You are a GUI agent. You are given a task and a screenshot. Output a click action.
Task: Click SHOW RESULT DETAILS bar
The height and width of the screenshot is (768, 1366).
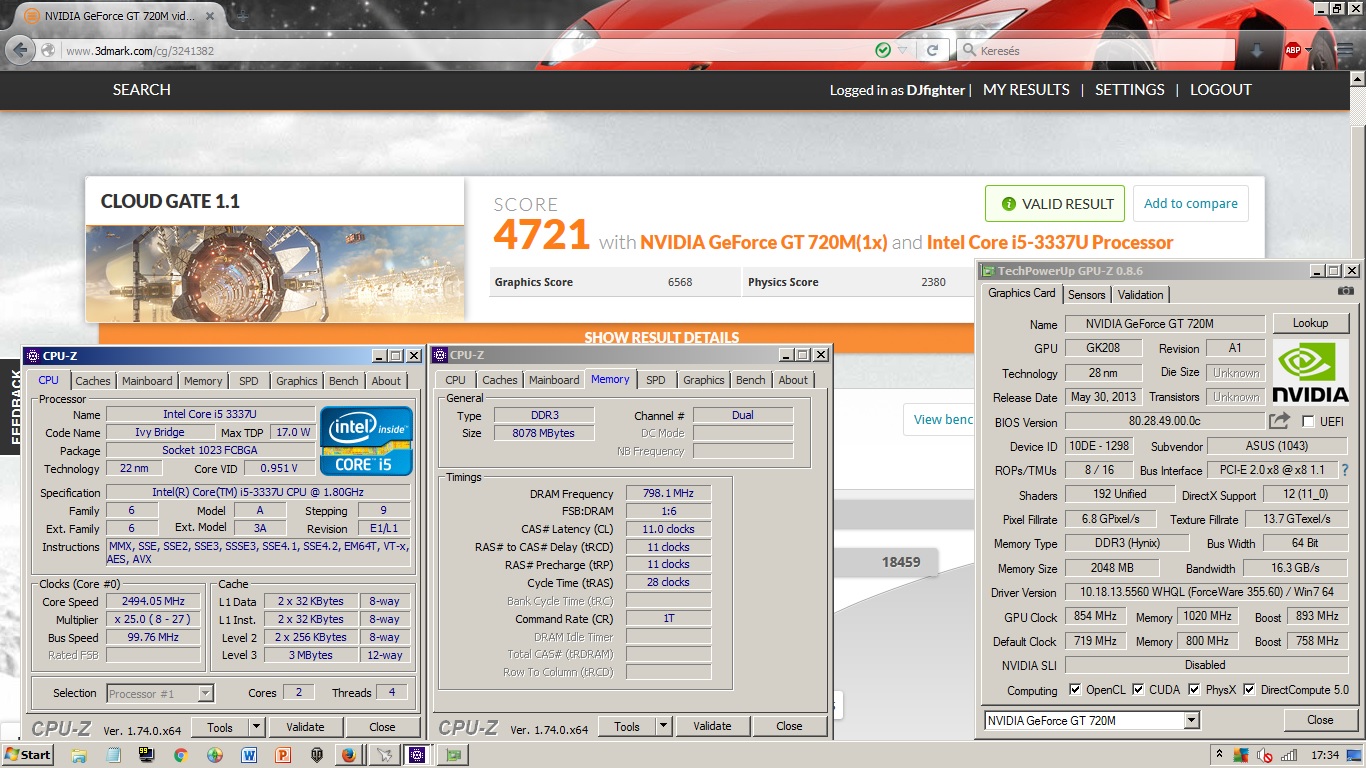pos(662,337)
